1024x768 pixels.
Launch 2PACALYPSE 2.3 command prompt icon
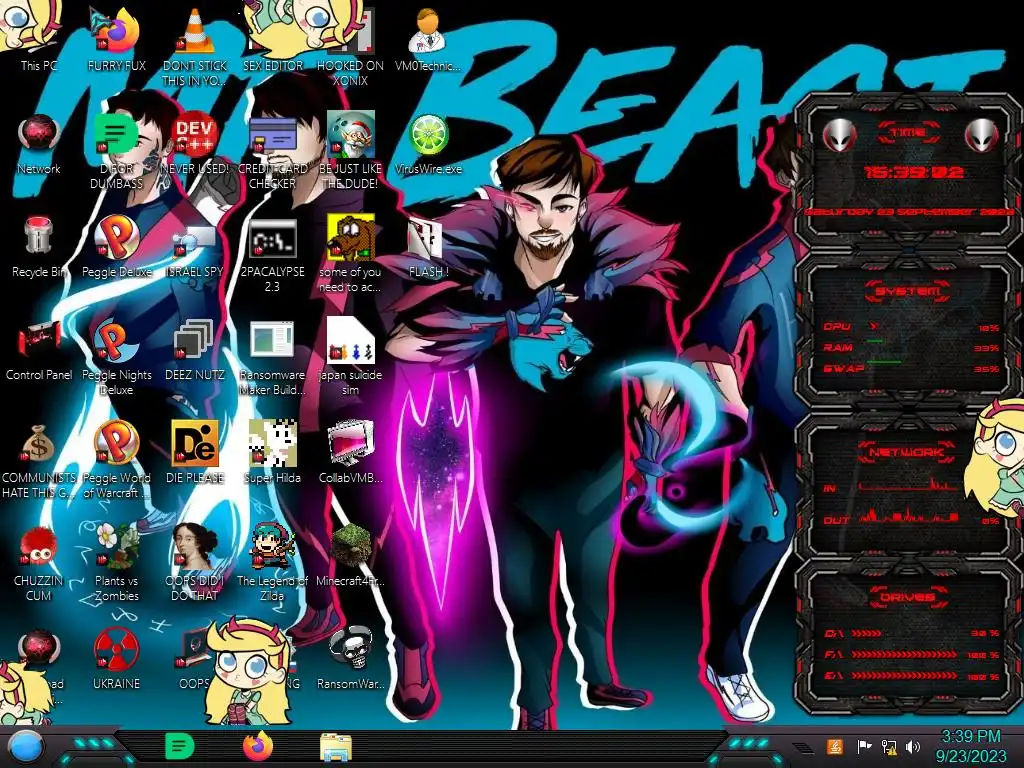tap(272, 238)
